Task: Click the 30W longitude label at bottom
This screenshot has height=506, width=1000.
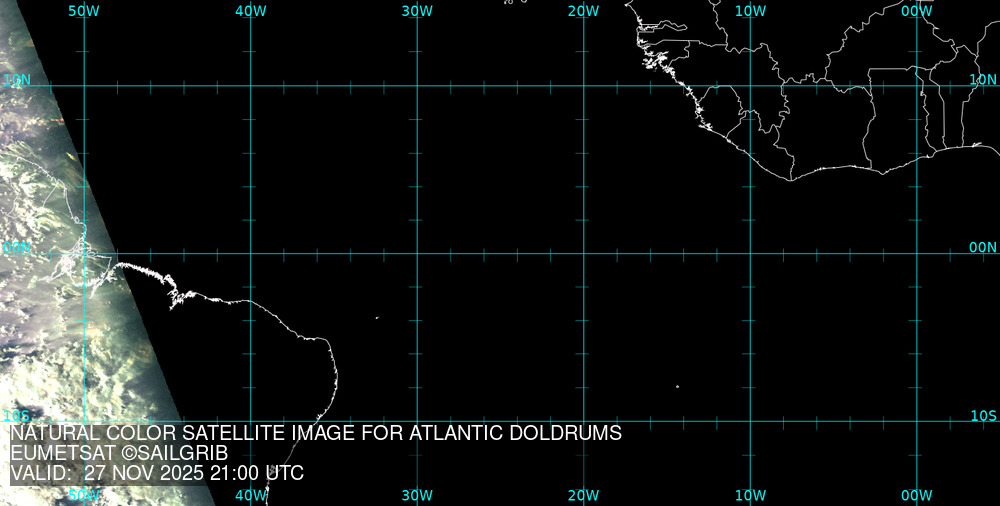Action: (x=417, y=495)
